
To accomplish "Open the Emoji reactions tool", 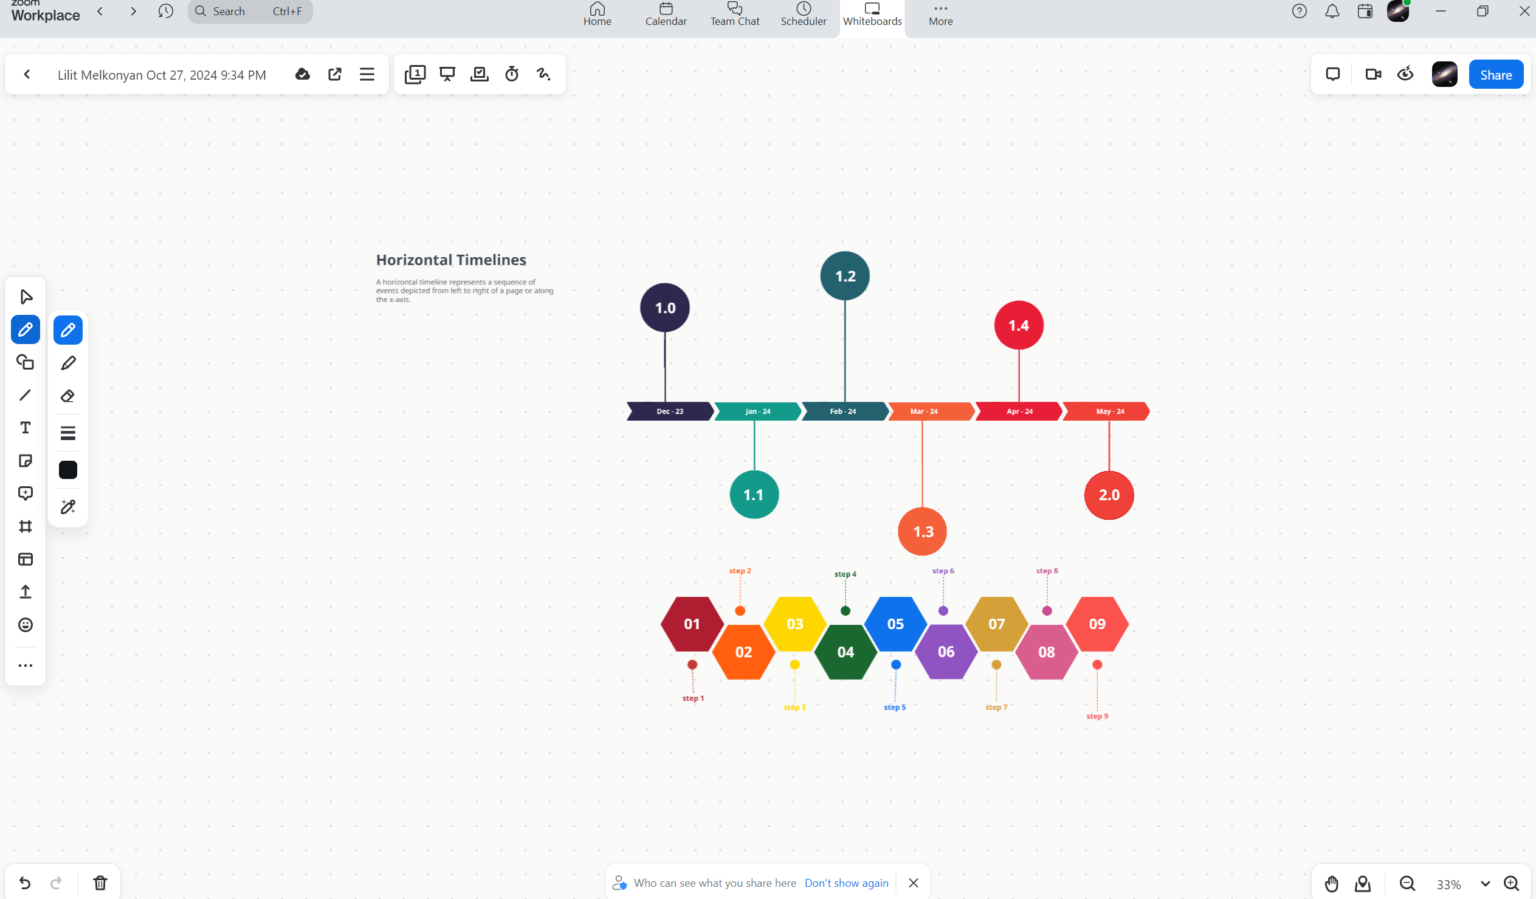I will 25,624.
